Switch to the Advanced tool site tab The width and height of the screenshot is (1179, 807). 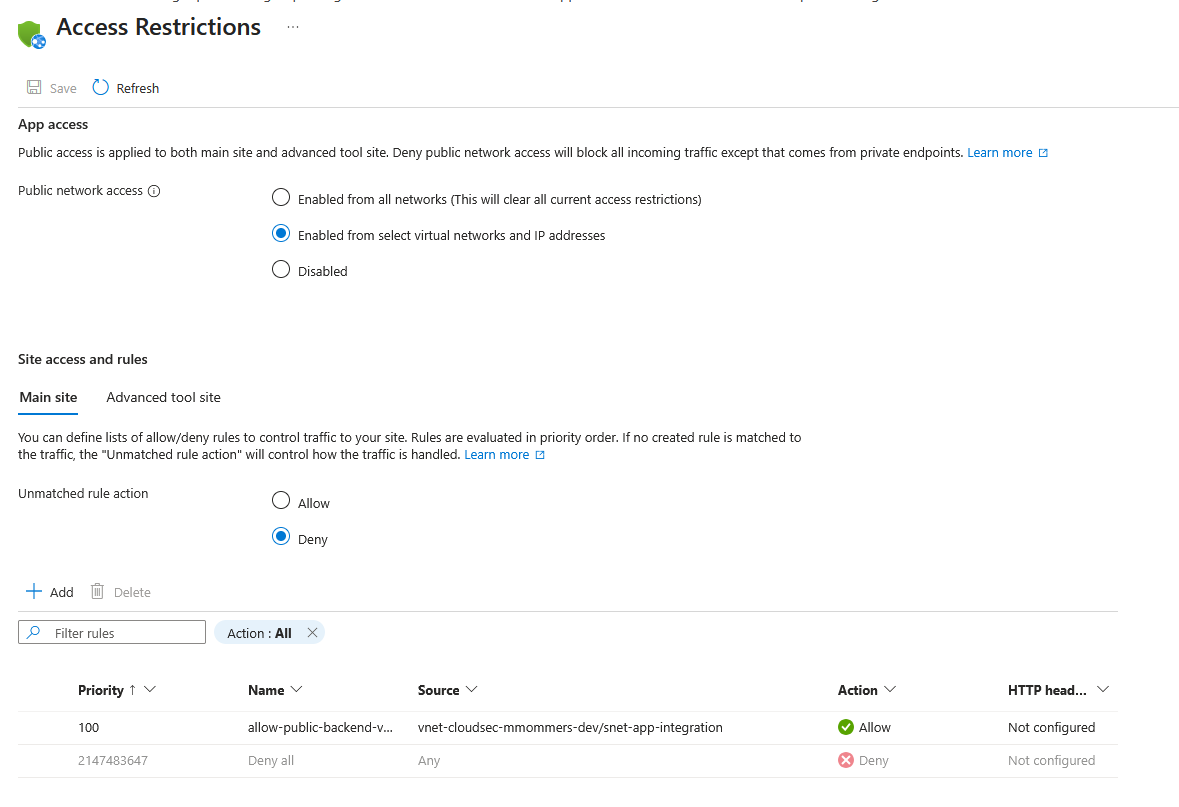tap(163, 397)
